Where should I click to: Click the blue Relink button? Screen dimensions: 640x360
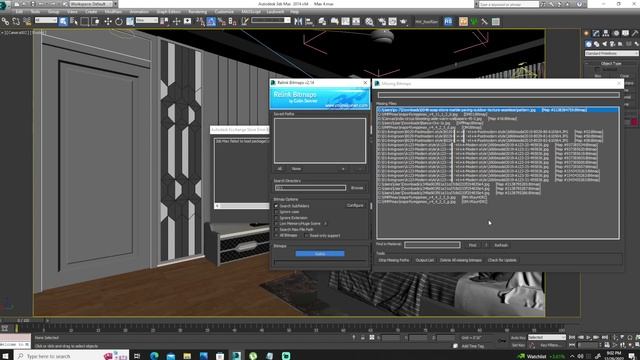[320, 253]
